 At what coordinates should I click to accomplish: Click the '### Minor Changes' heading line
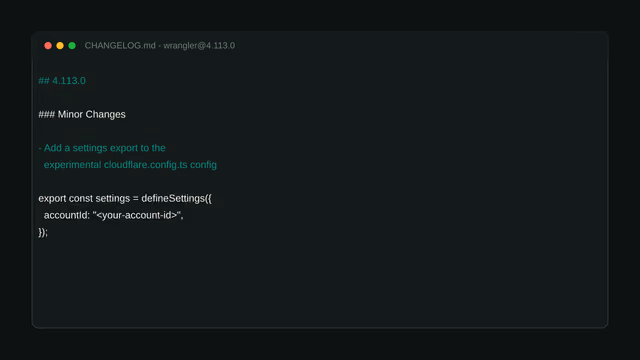tap(82, 114)
